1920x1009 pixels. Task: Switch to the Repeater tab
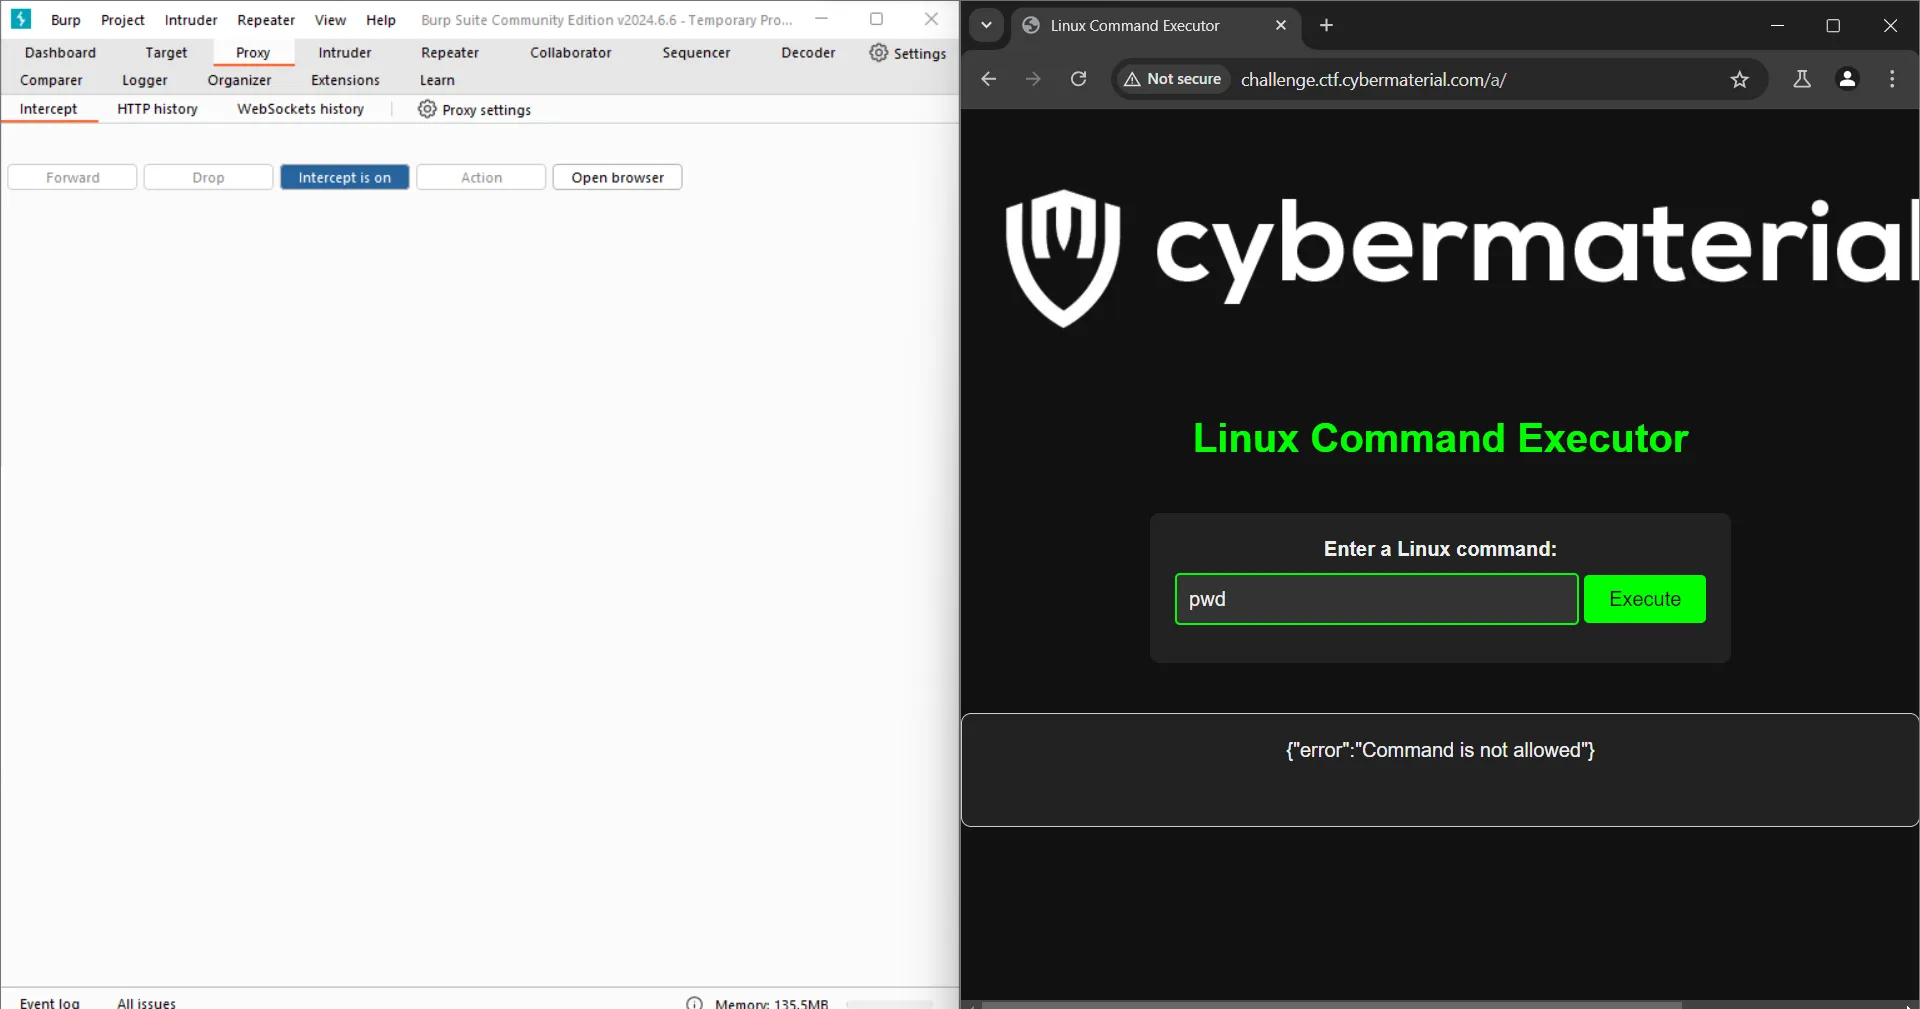click(x=449, y=53)
